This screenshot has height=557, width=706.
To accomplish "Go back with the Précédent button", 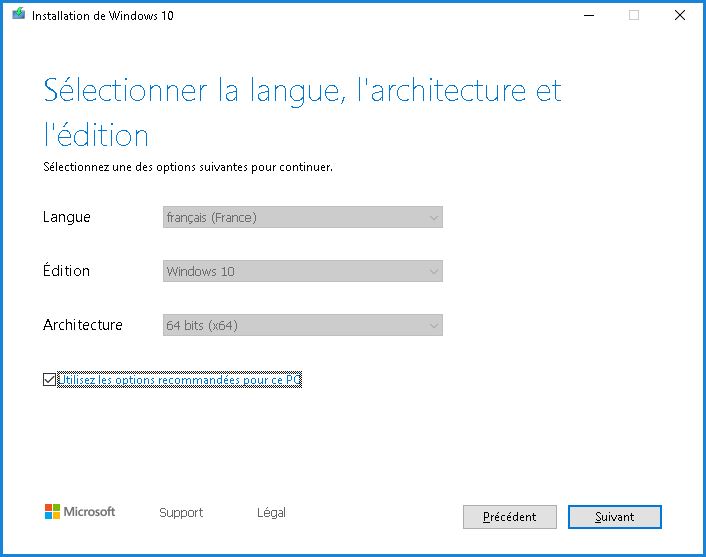I will 509,517.
